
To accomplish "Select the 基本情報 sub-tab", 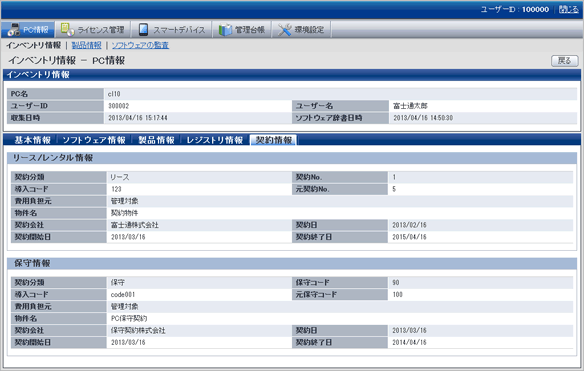I will click(x=32, y=140).
